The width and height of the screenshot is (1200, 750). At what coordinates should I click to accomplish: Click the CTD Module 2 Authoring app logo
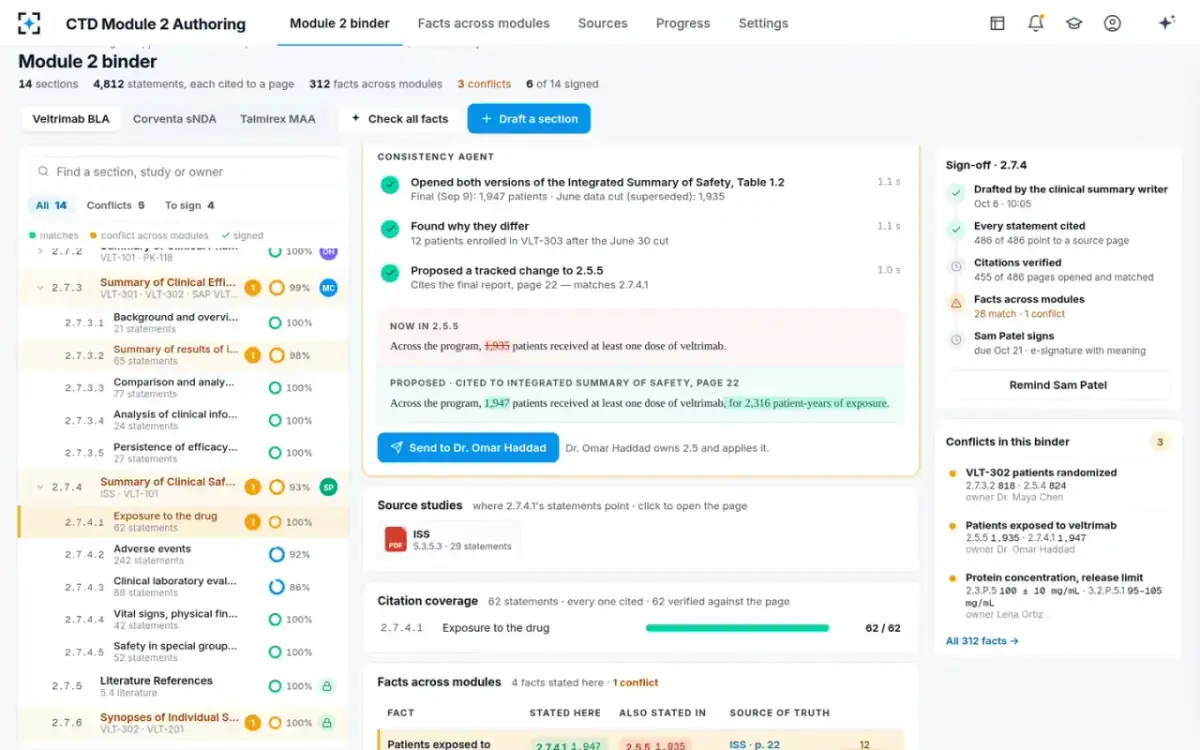(x=30, y=23)
